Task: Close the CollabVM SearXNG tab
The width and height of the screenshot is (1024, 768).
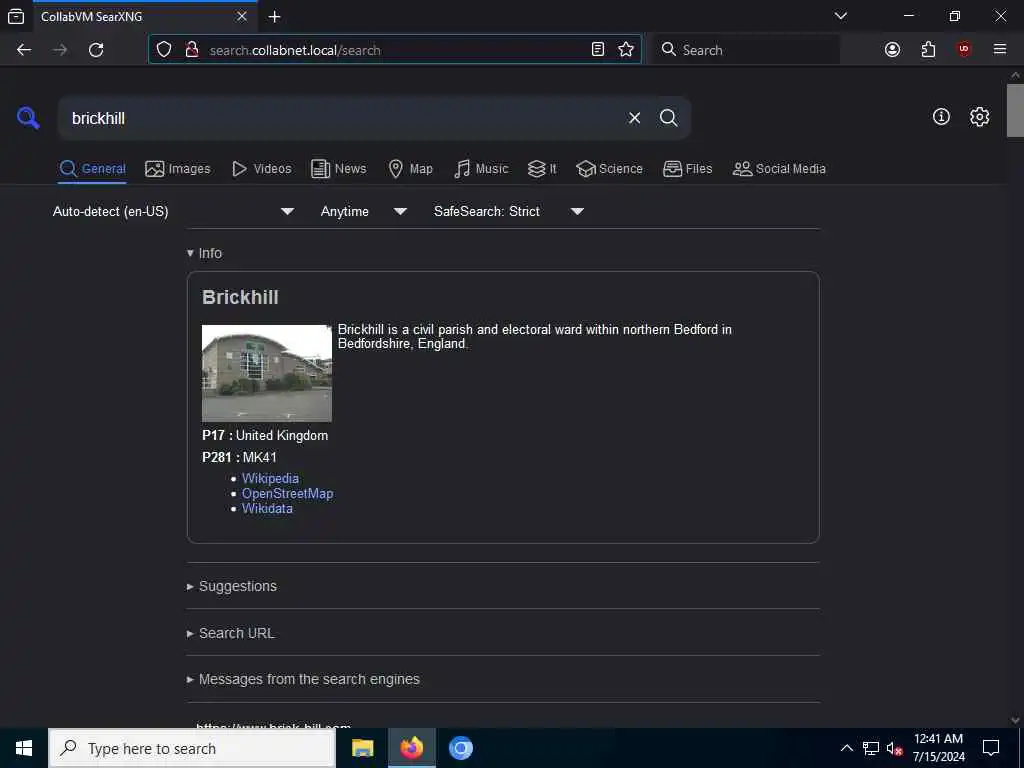Action: 242,16
